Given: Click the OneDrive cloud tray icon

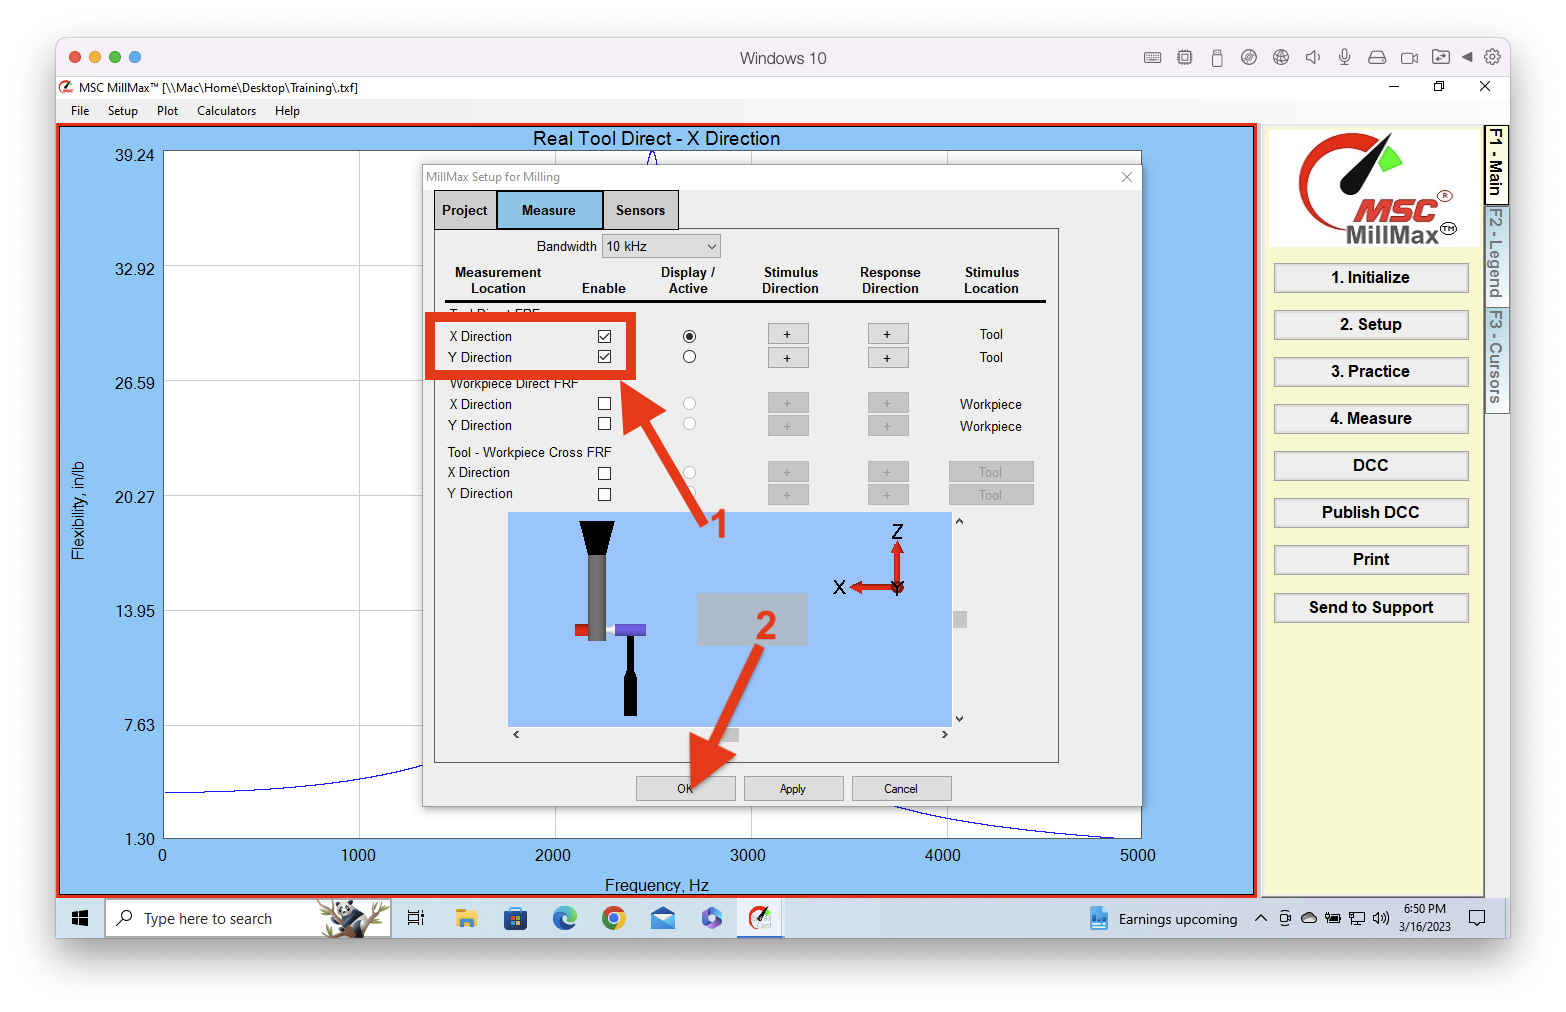Looking at the screenshot, I should [x=1309, y=918].
